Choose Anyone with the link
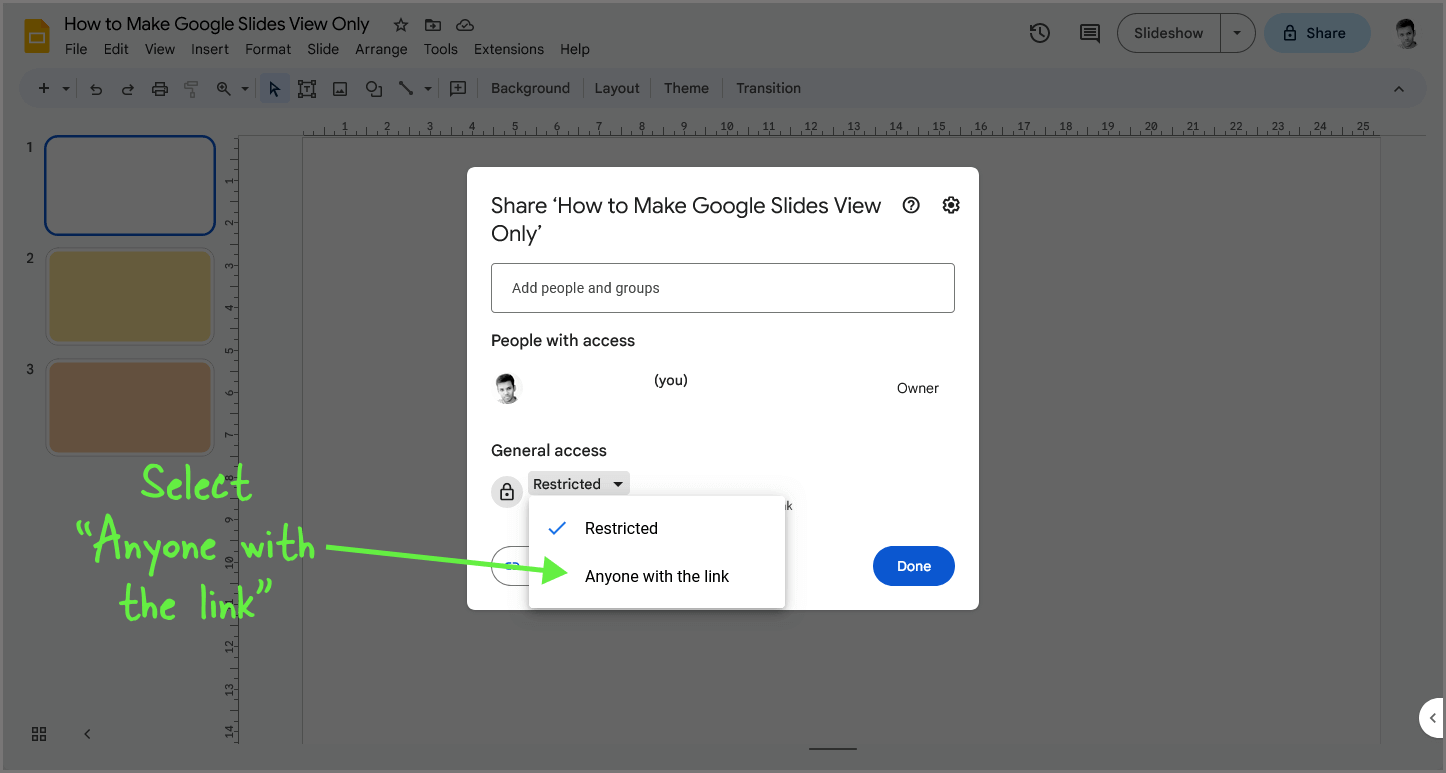The width and height of the screenshot is (1446, 773). click(x=657, y=576)
